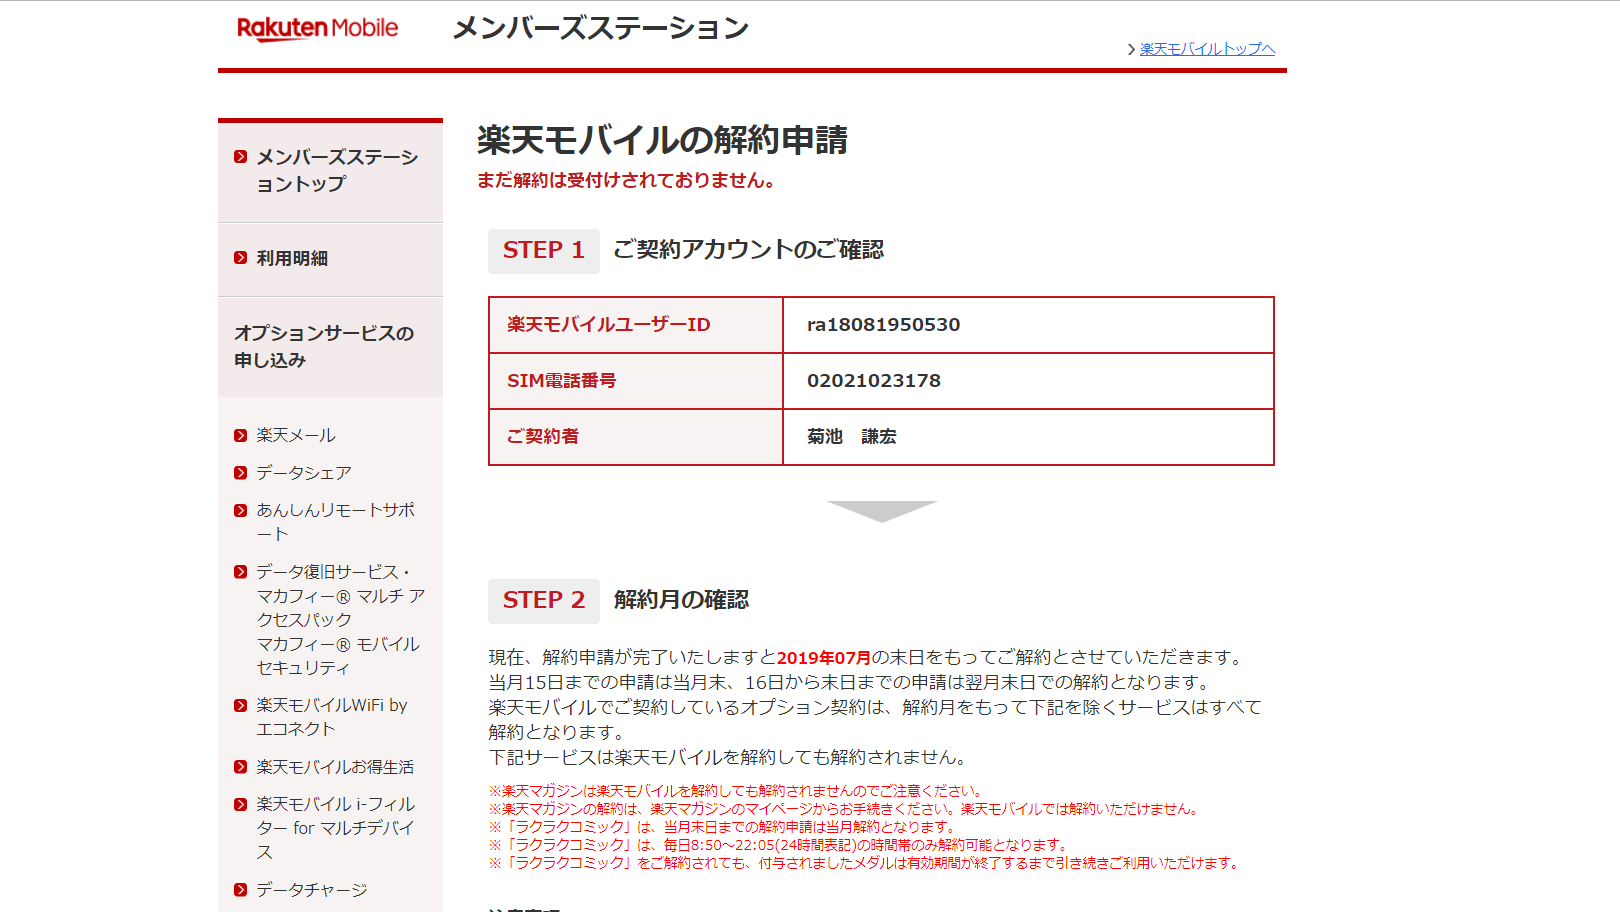Viewport: 1620px width, 912px height.
Task: Open 楽天モバイルWiFi by エコネクト link
Action: (x=332, y=717)
